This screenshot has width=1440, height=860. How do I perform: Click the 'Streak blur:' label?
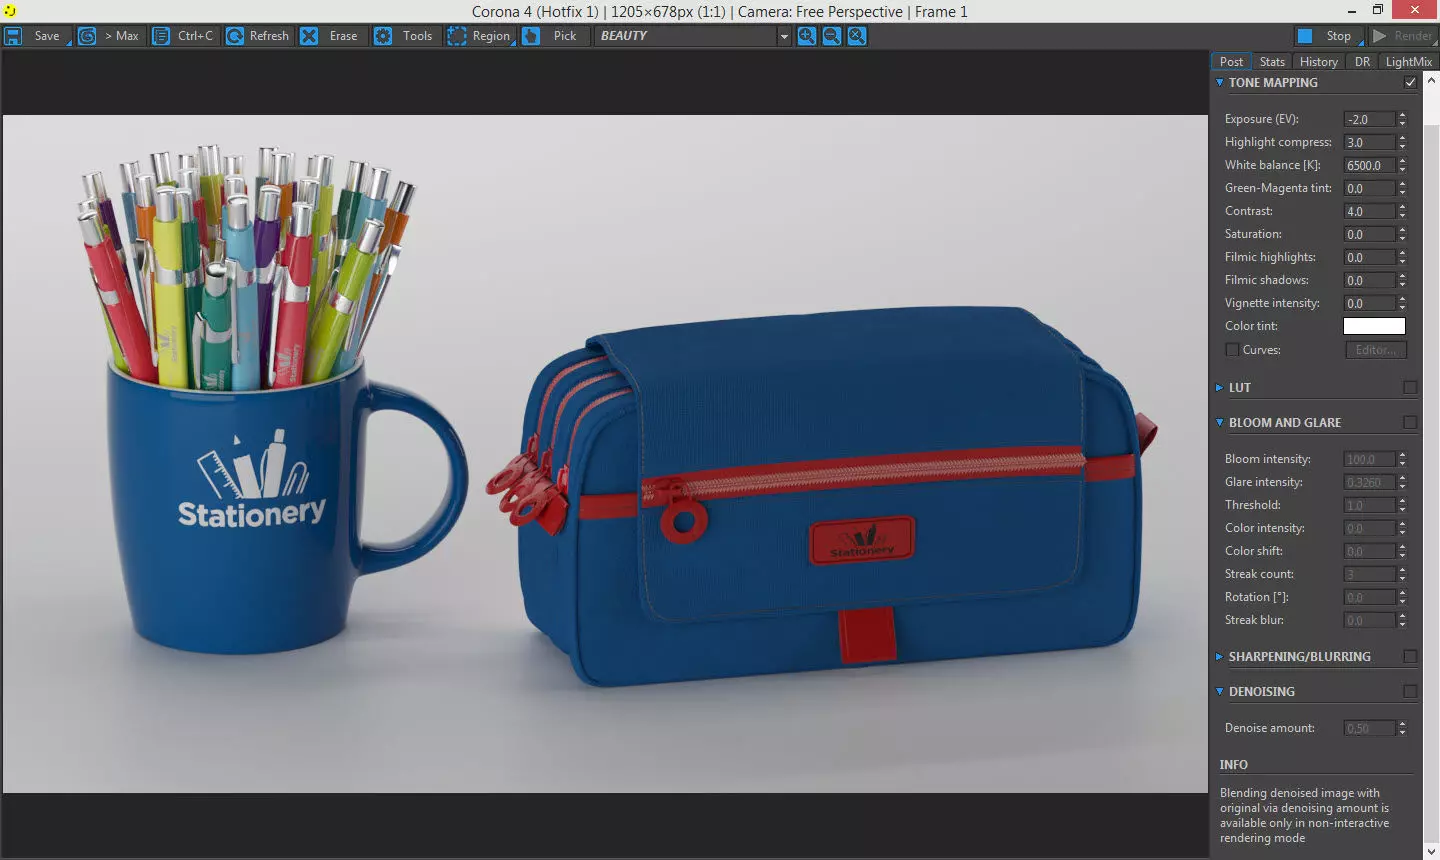(1254, 620)
